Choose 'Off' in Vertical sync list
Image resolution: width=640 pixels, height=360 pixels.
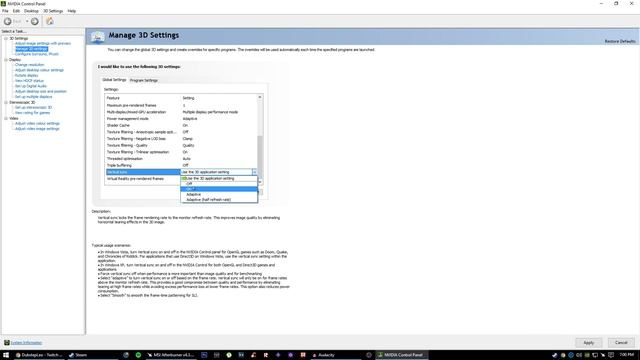(219, 184)
